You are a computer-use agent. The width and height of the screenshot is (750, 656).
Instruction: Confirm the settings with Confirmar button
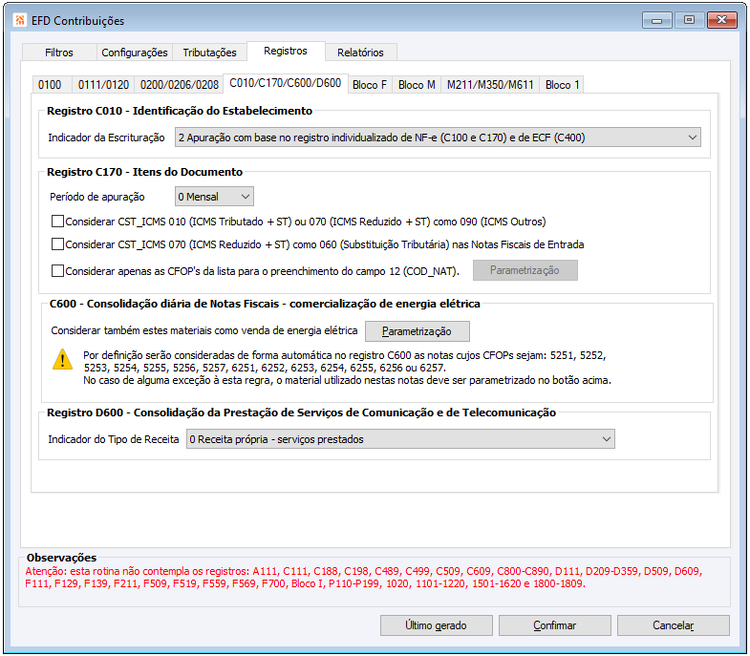pos(555,625)
